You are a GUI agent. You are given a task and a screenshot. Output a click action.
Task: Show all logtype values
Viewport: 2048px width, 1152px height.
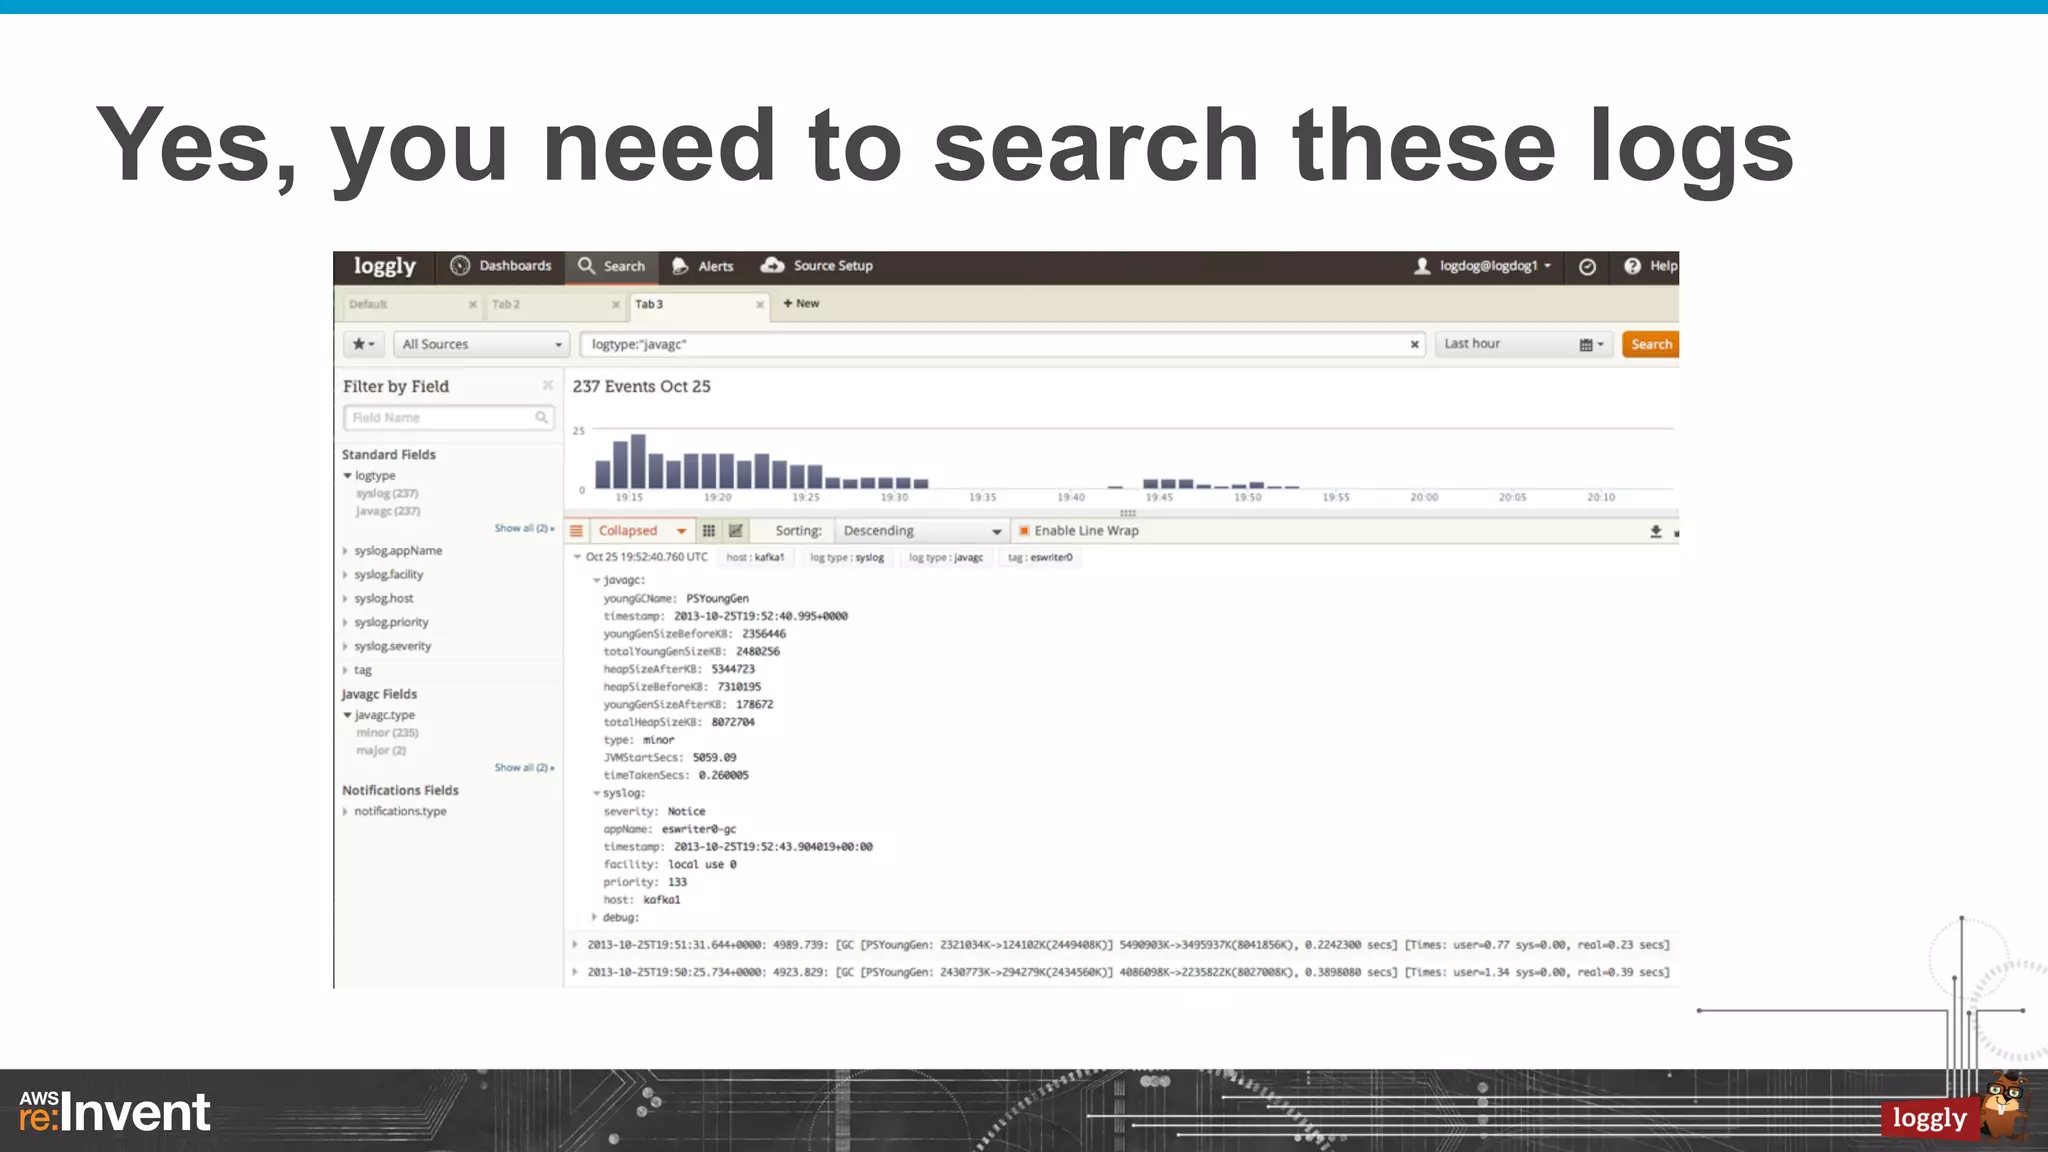524,528
